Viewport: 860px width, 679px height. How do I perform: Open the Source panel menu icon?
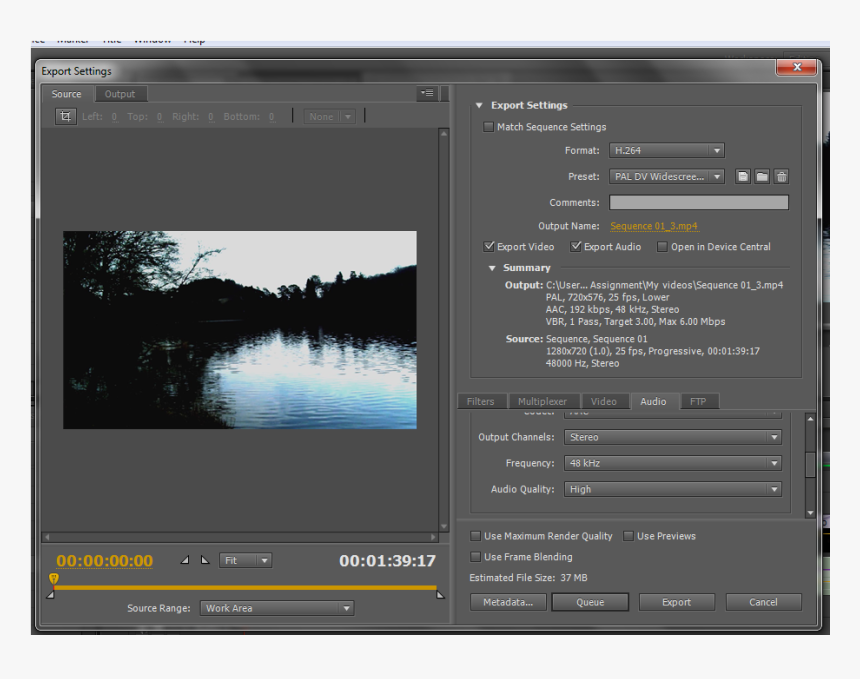point(427,93)
